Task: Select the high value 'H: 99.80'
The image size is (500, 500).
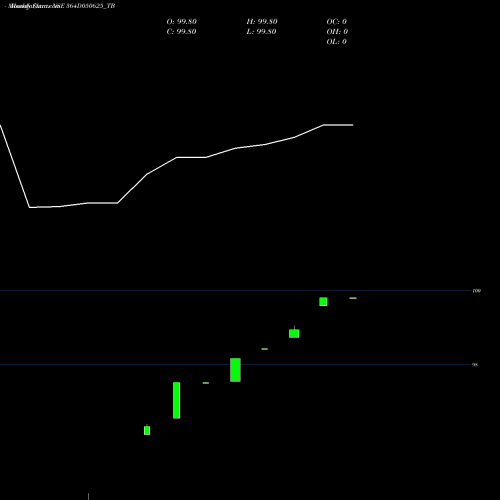Action: 262,22
